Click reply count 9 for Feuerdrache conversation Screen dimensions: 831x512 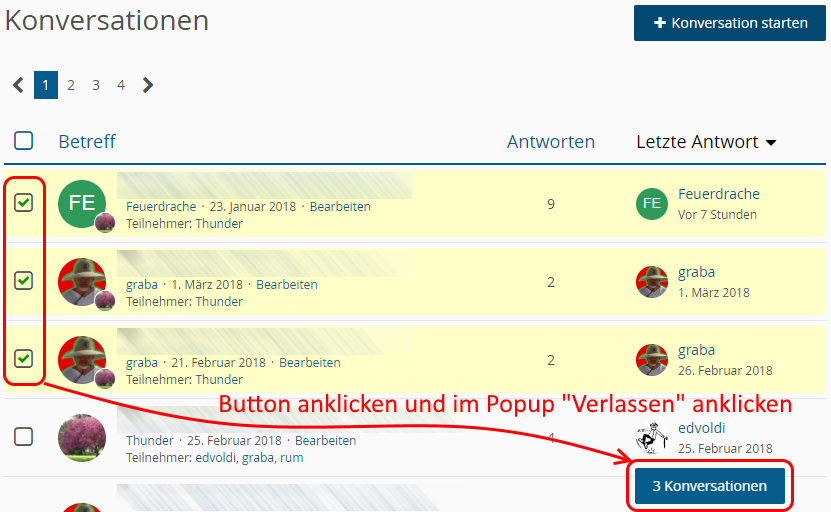tap(551, 204)
